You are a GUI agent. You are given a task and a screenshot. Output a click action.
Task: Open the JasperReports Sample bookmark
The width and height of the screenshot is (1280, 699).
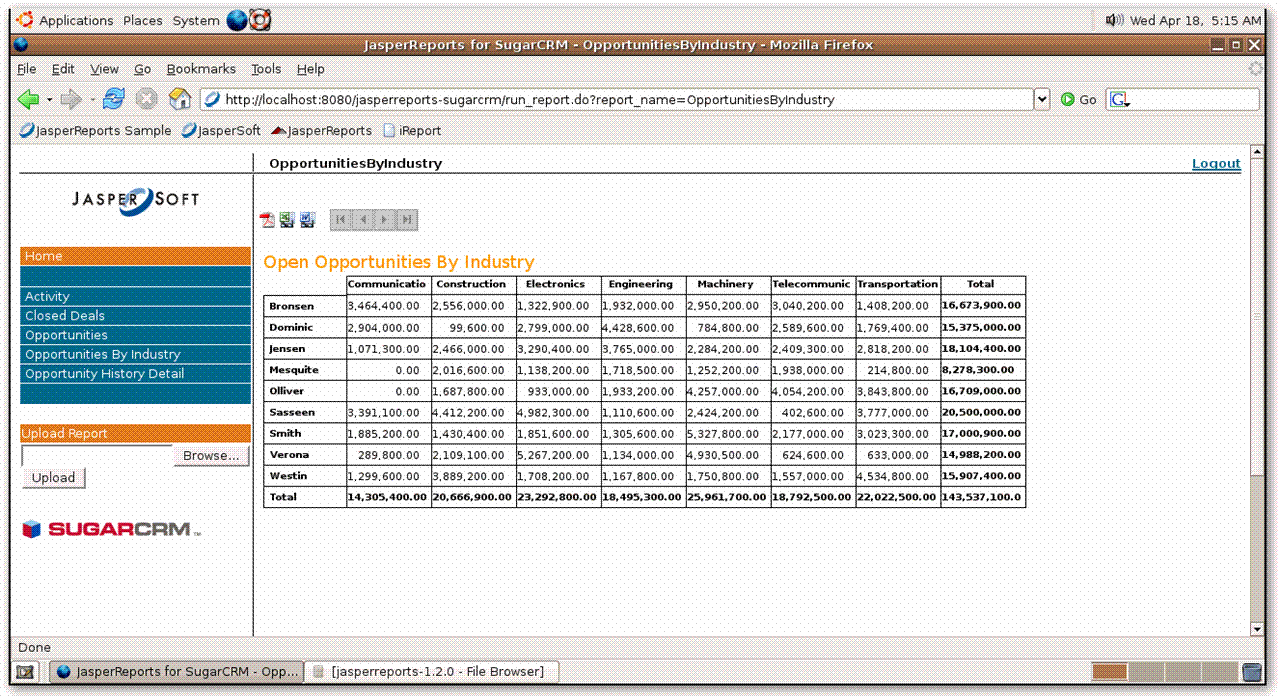click(x=95, y=130)
